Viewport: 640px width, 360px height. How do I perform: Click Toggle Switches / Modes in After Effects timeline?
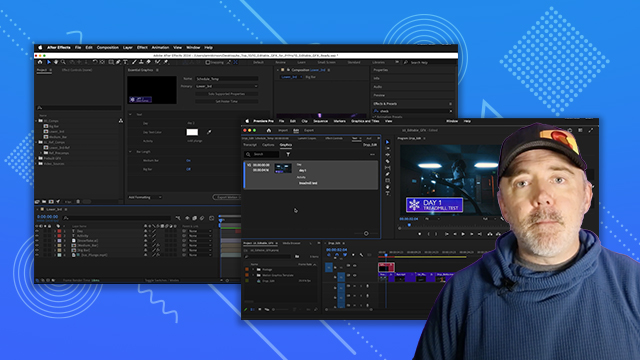(162, 280)
